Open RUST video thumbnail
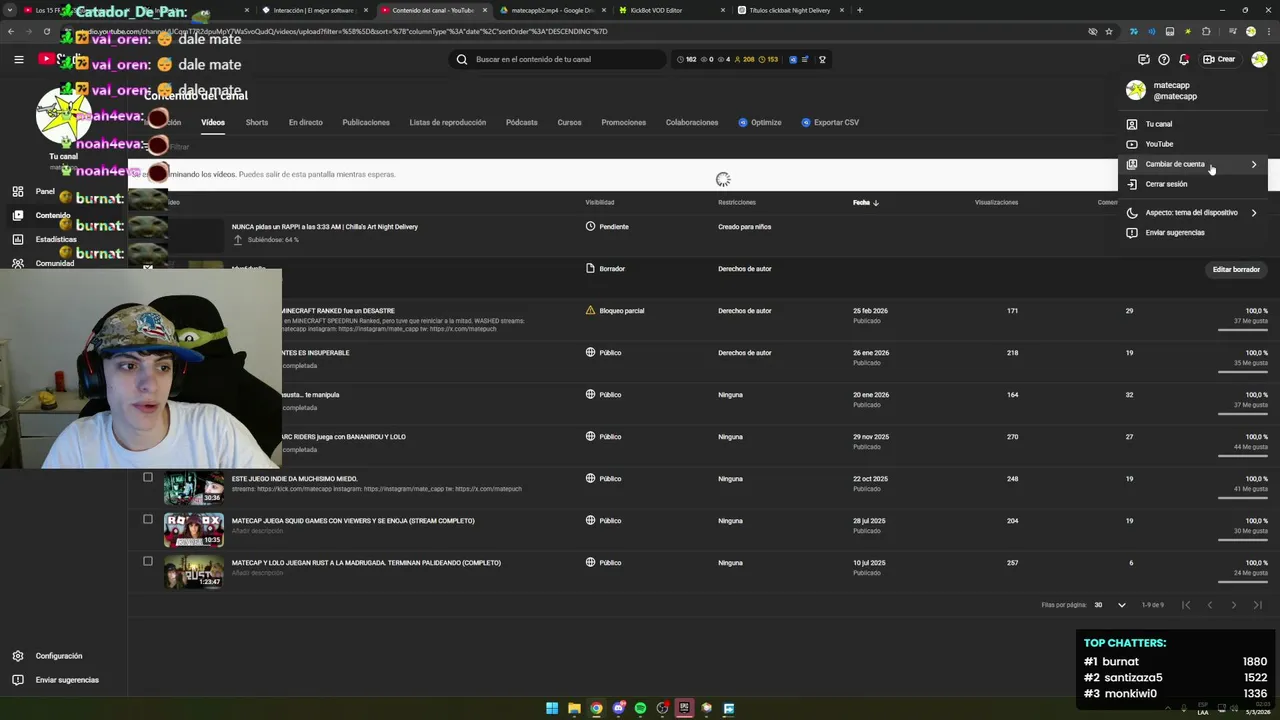This screenshot has height=720, width=1280. pos(194,572)
